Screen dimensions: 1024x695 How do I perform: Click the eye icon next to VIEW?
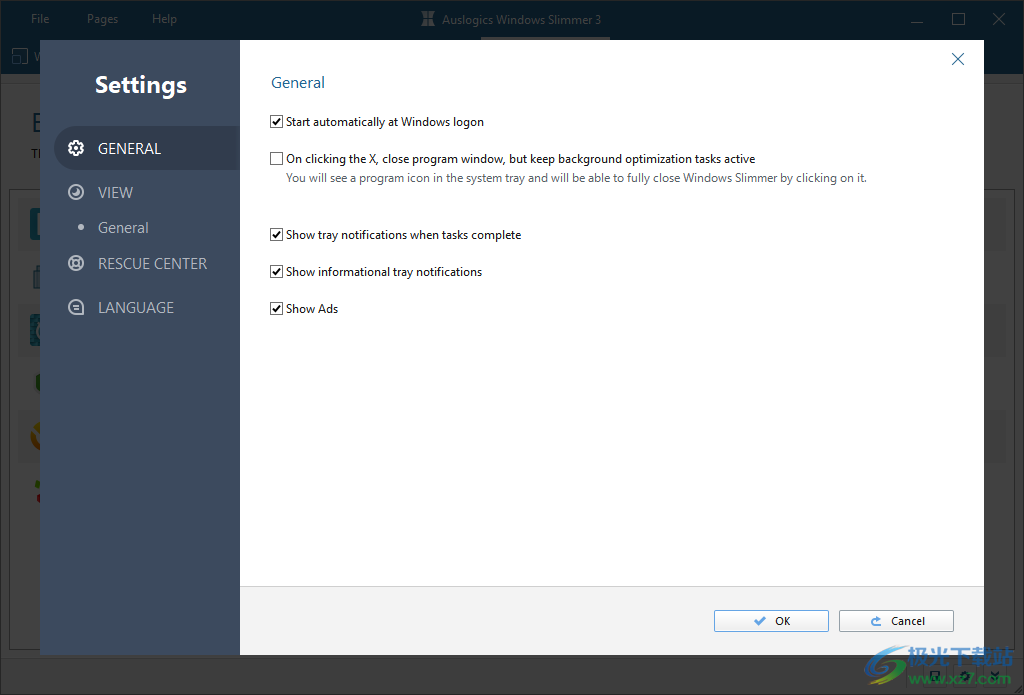coord(76,192)
